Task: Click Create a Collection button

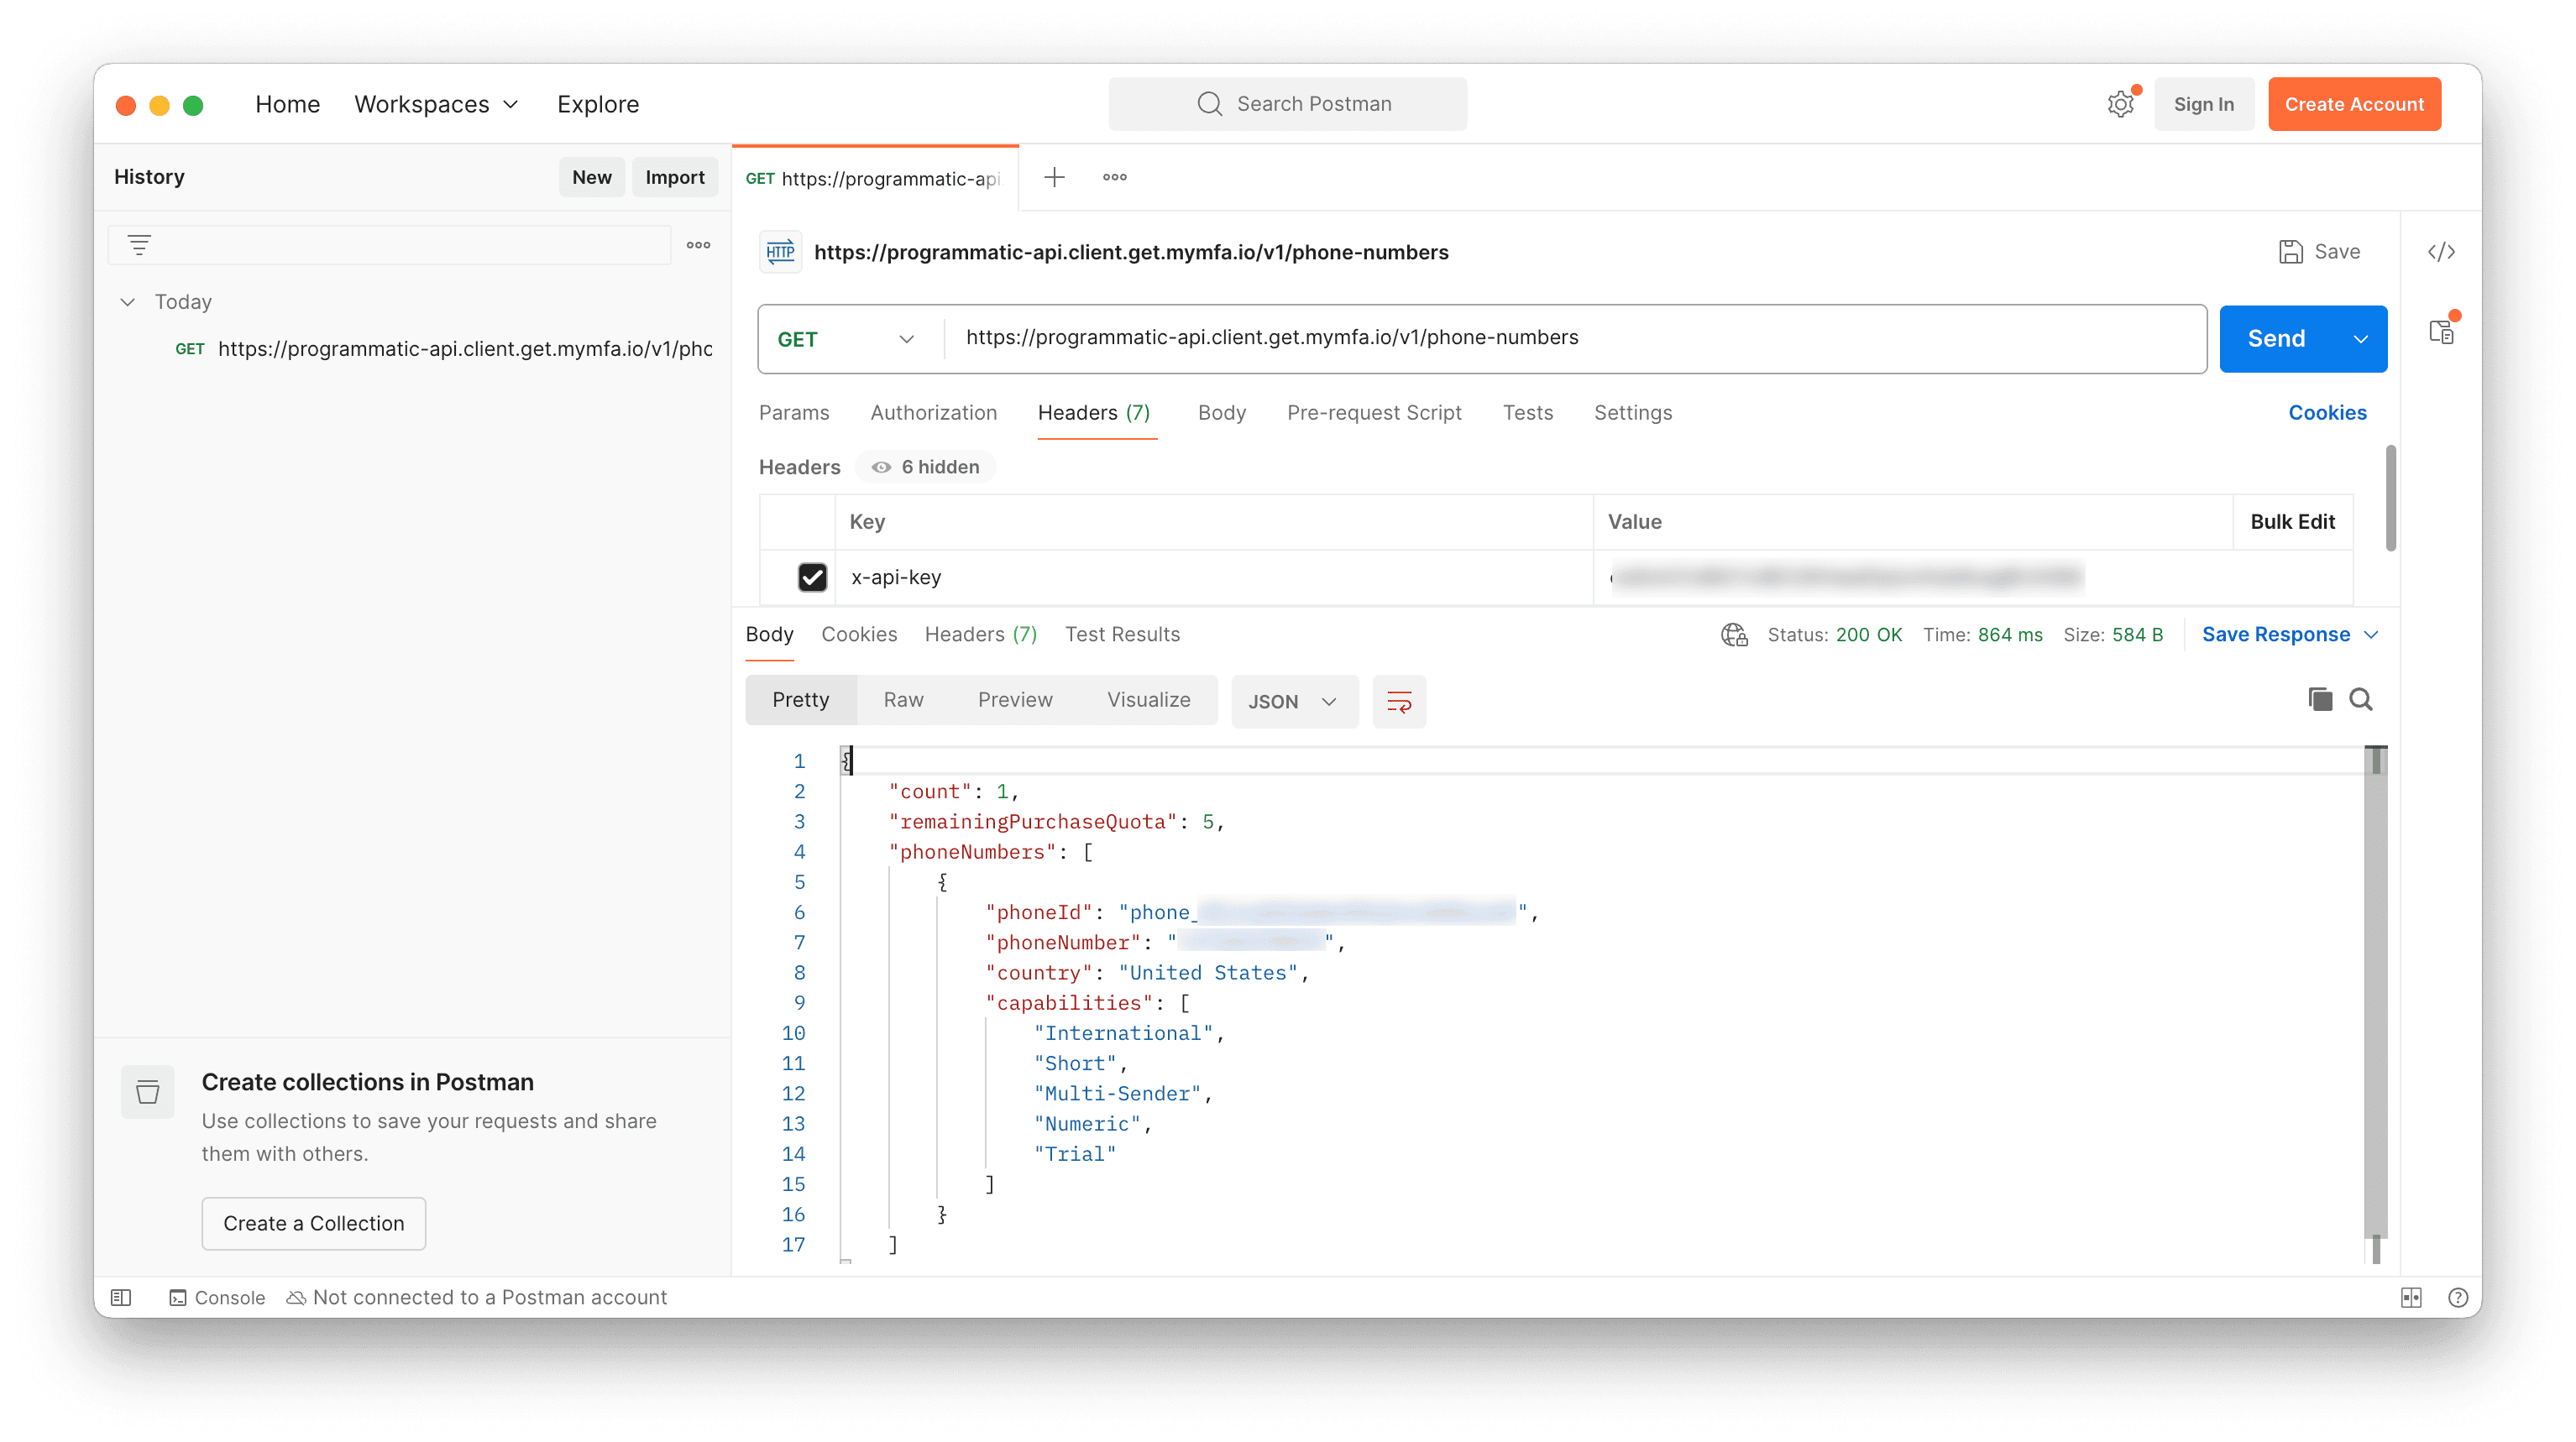Action: click(313, 1223)
